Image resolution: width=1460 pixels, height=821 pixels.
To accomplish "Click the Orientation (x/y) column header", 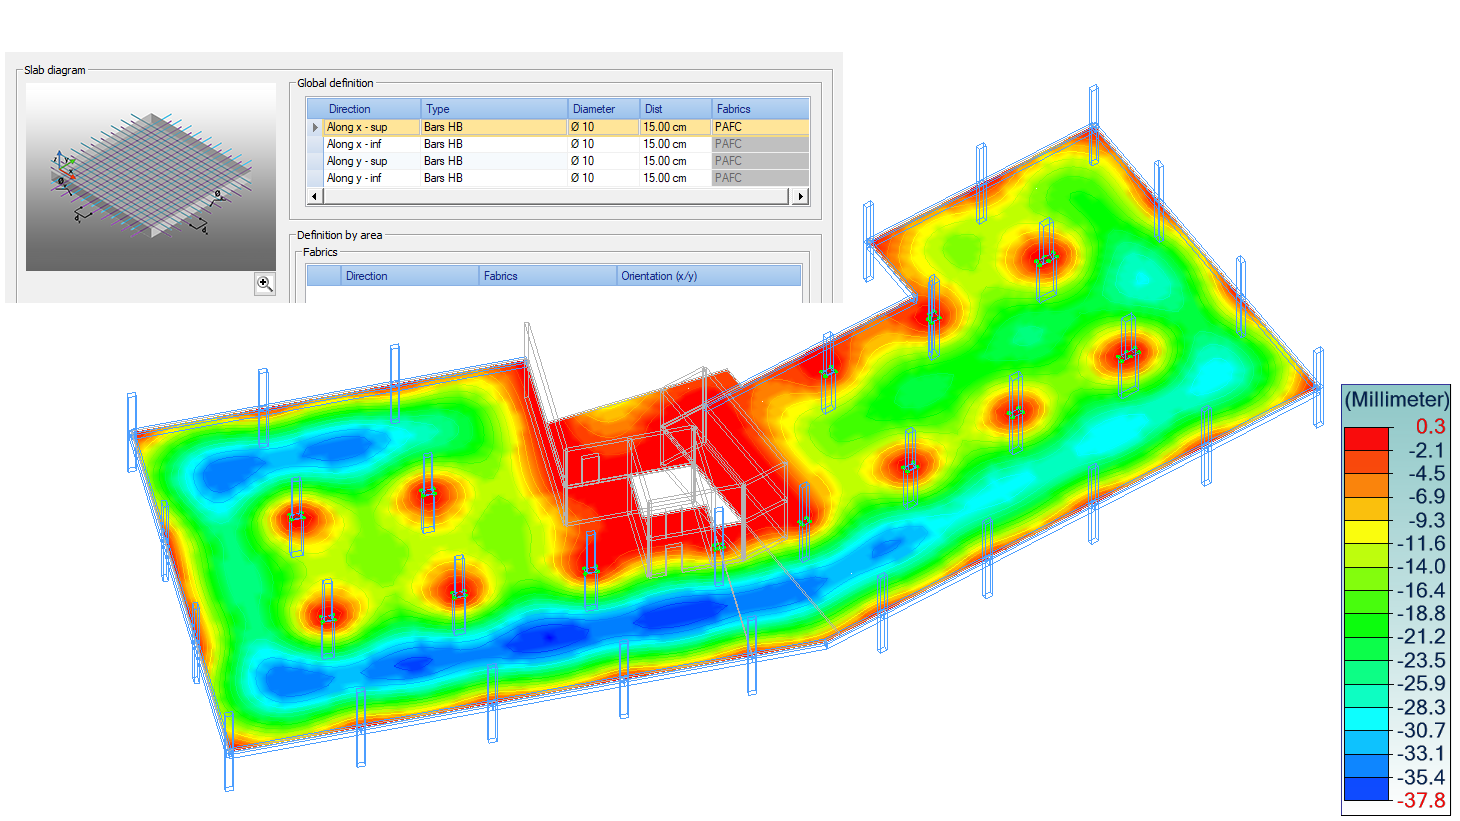I will (x=709, y=276).
